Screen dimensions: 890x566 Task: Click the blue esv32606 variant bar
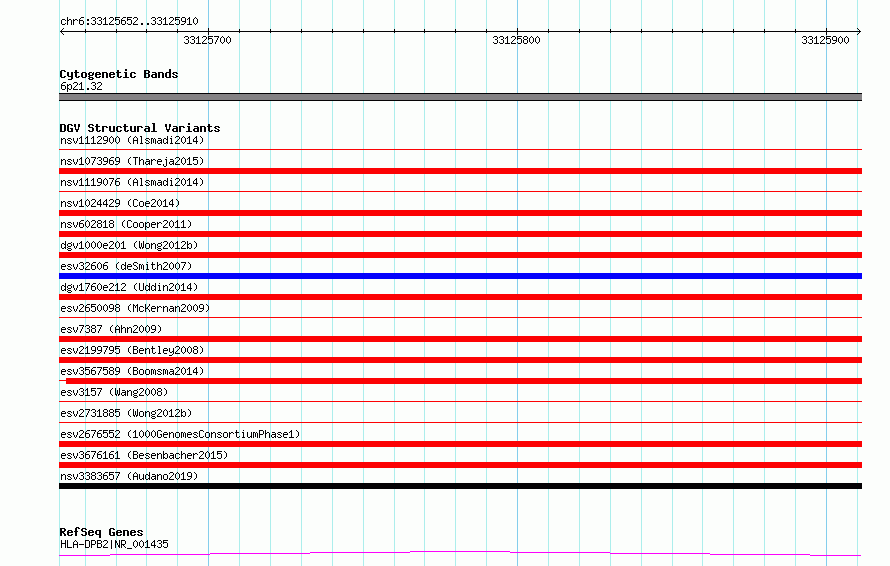pos(460,276)
